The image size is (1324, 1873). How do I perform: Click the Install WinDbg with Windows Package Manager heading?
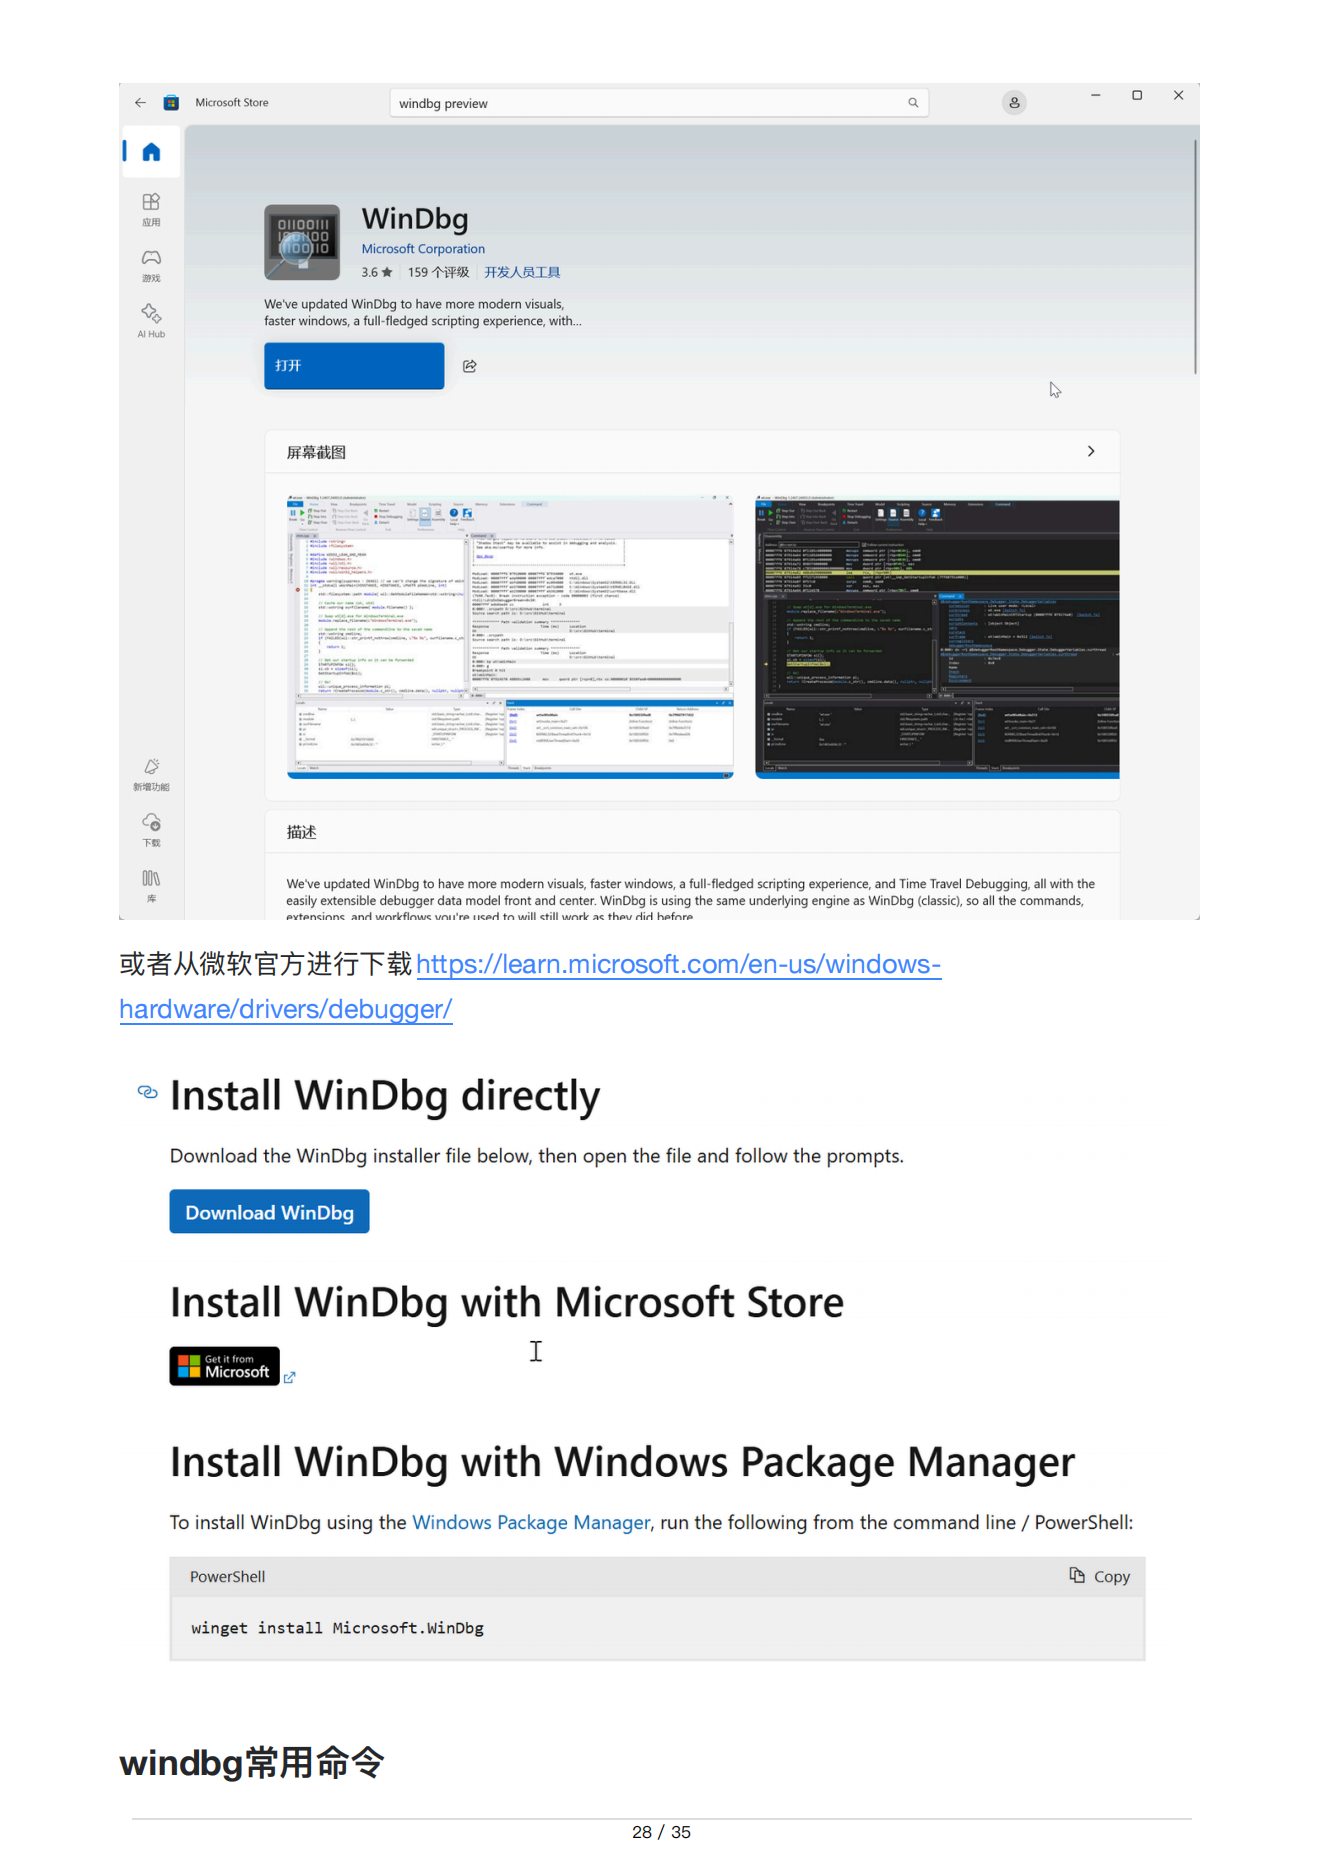click(622, 1463)
